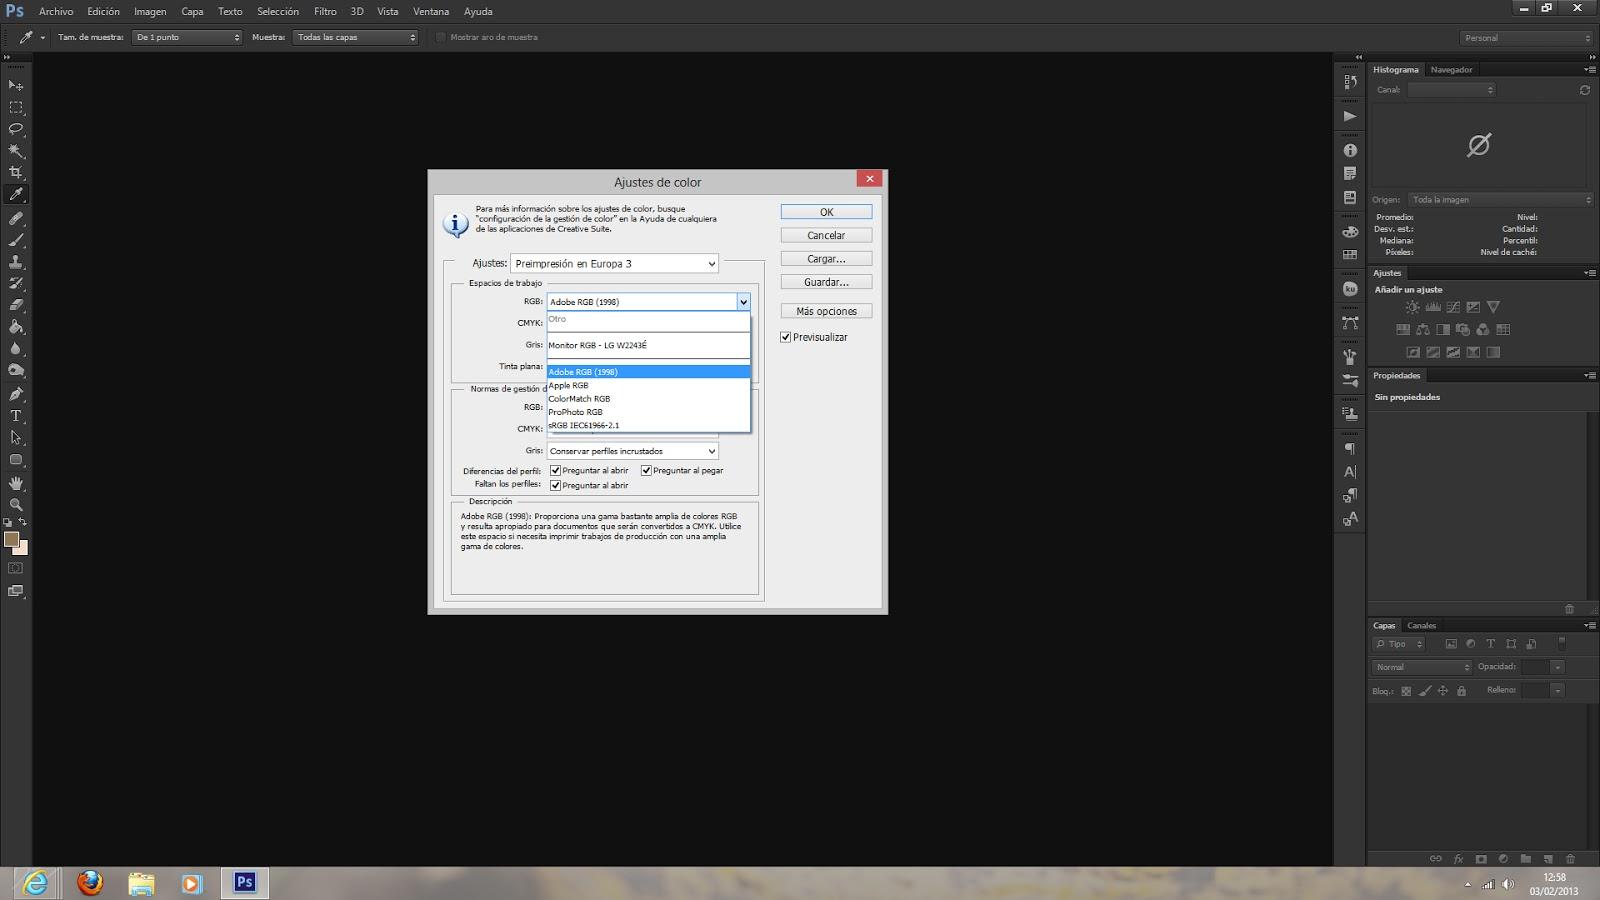Click the fx layer style icon
Image resolution: width=1600 pixels, height=900 pixels.
point(1458,859)
